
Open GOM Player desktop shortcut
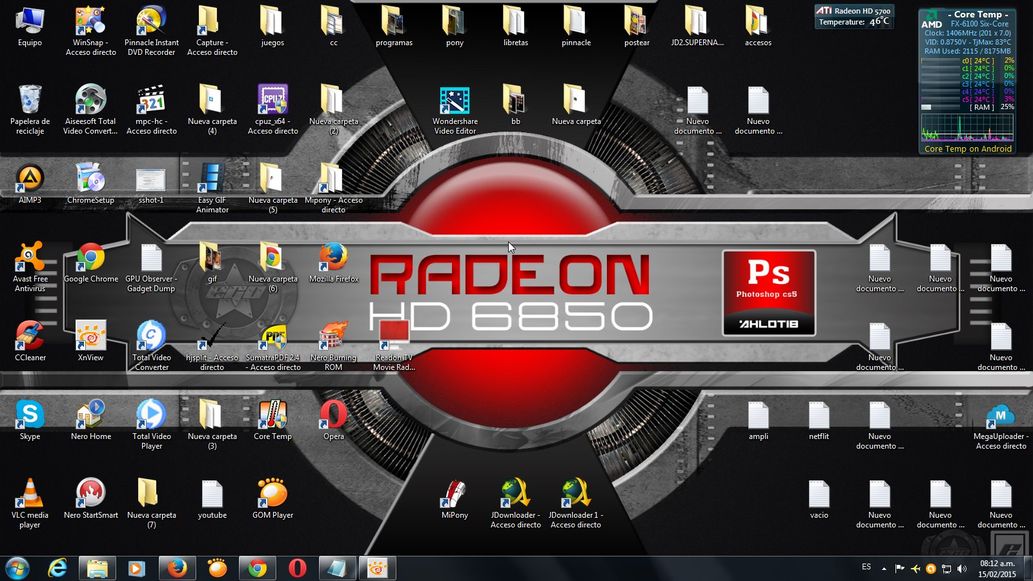(x=272, y=493)
